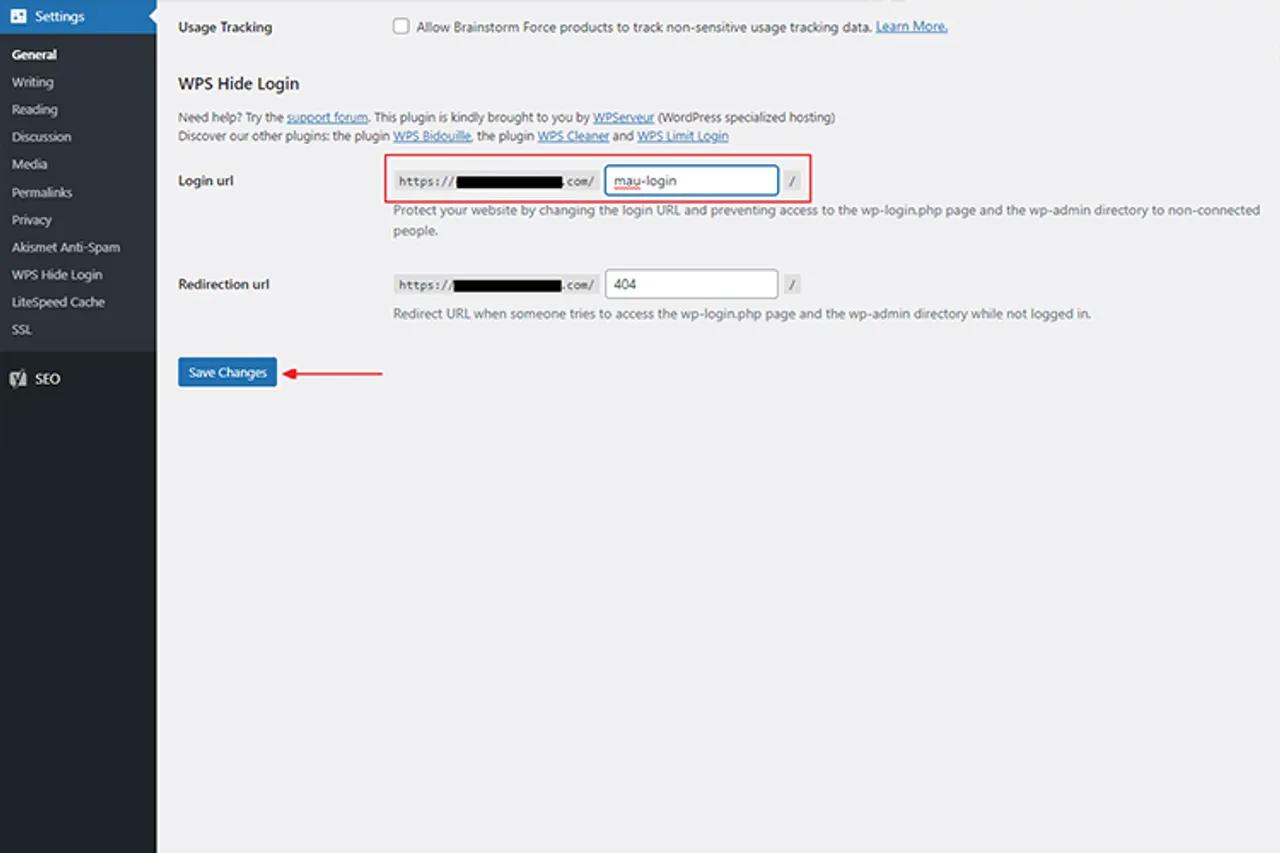This screenshot has height=853, width=1280.
Task: Click the Save Changes button
Action: point(227,372)
